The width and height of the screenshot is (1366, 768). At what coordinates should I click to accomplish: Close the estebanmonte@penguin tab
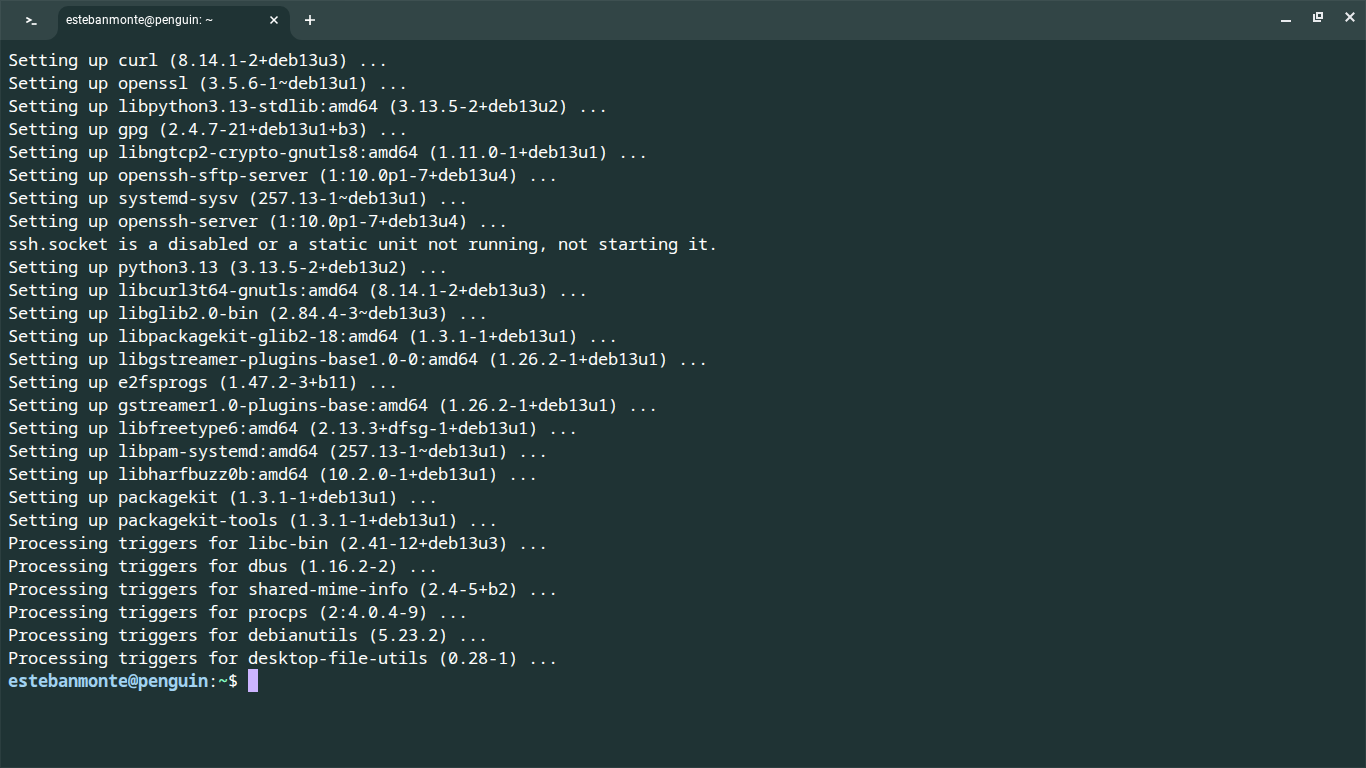pos(274,20)
